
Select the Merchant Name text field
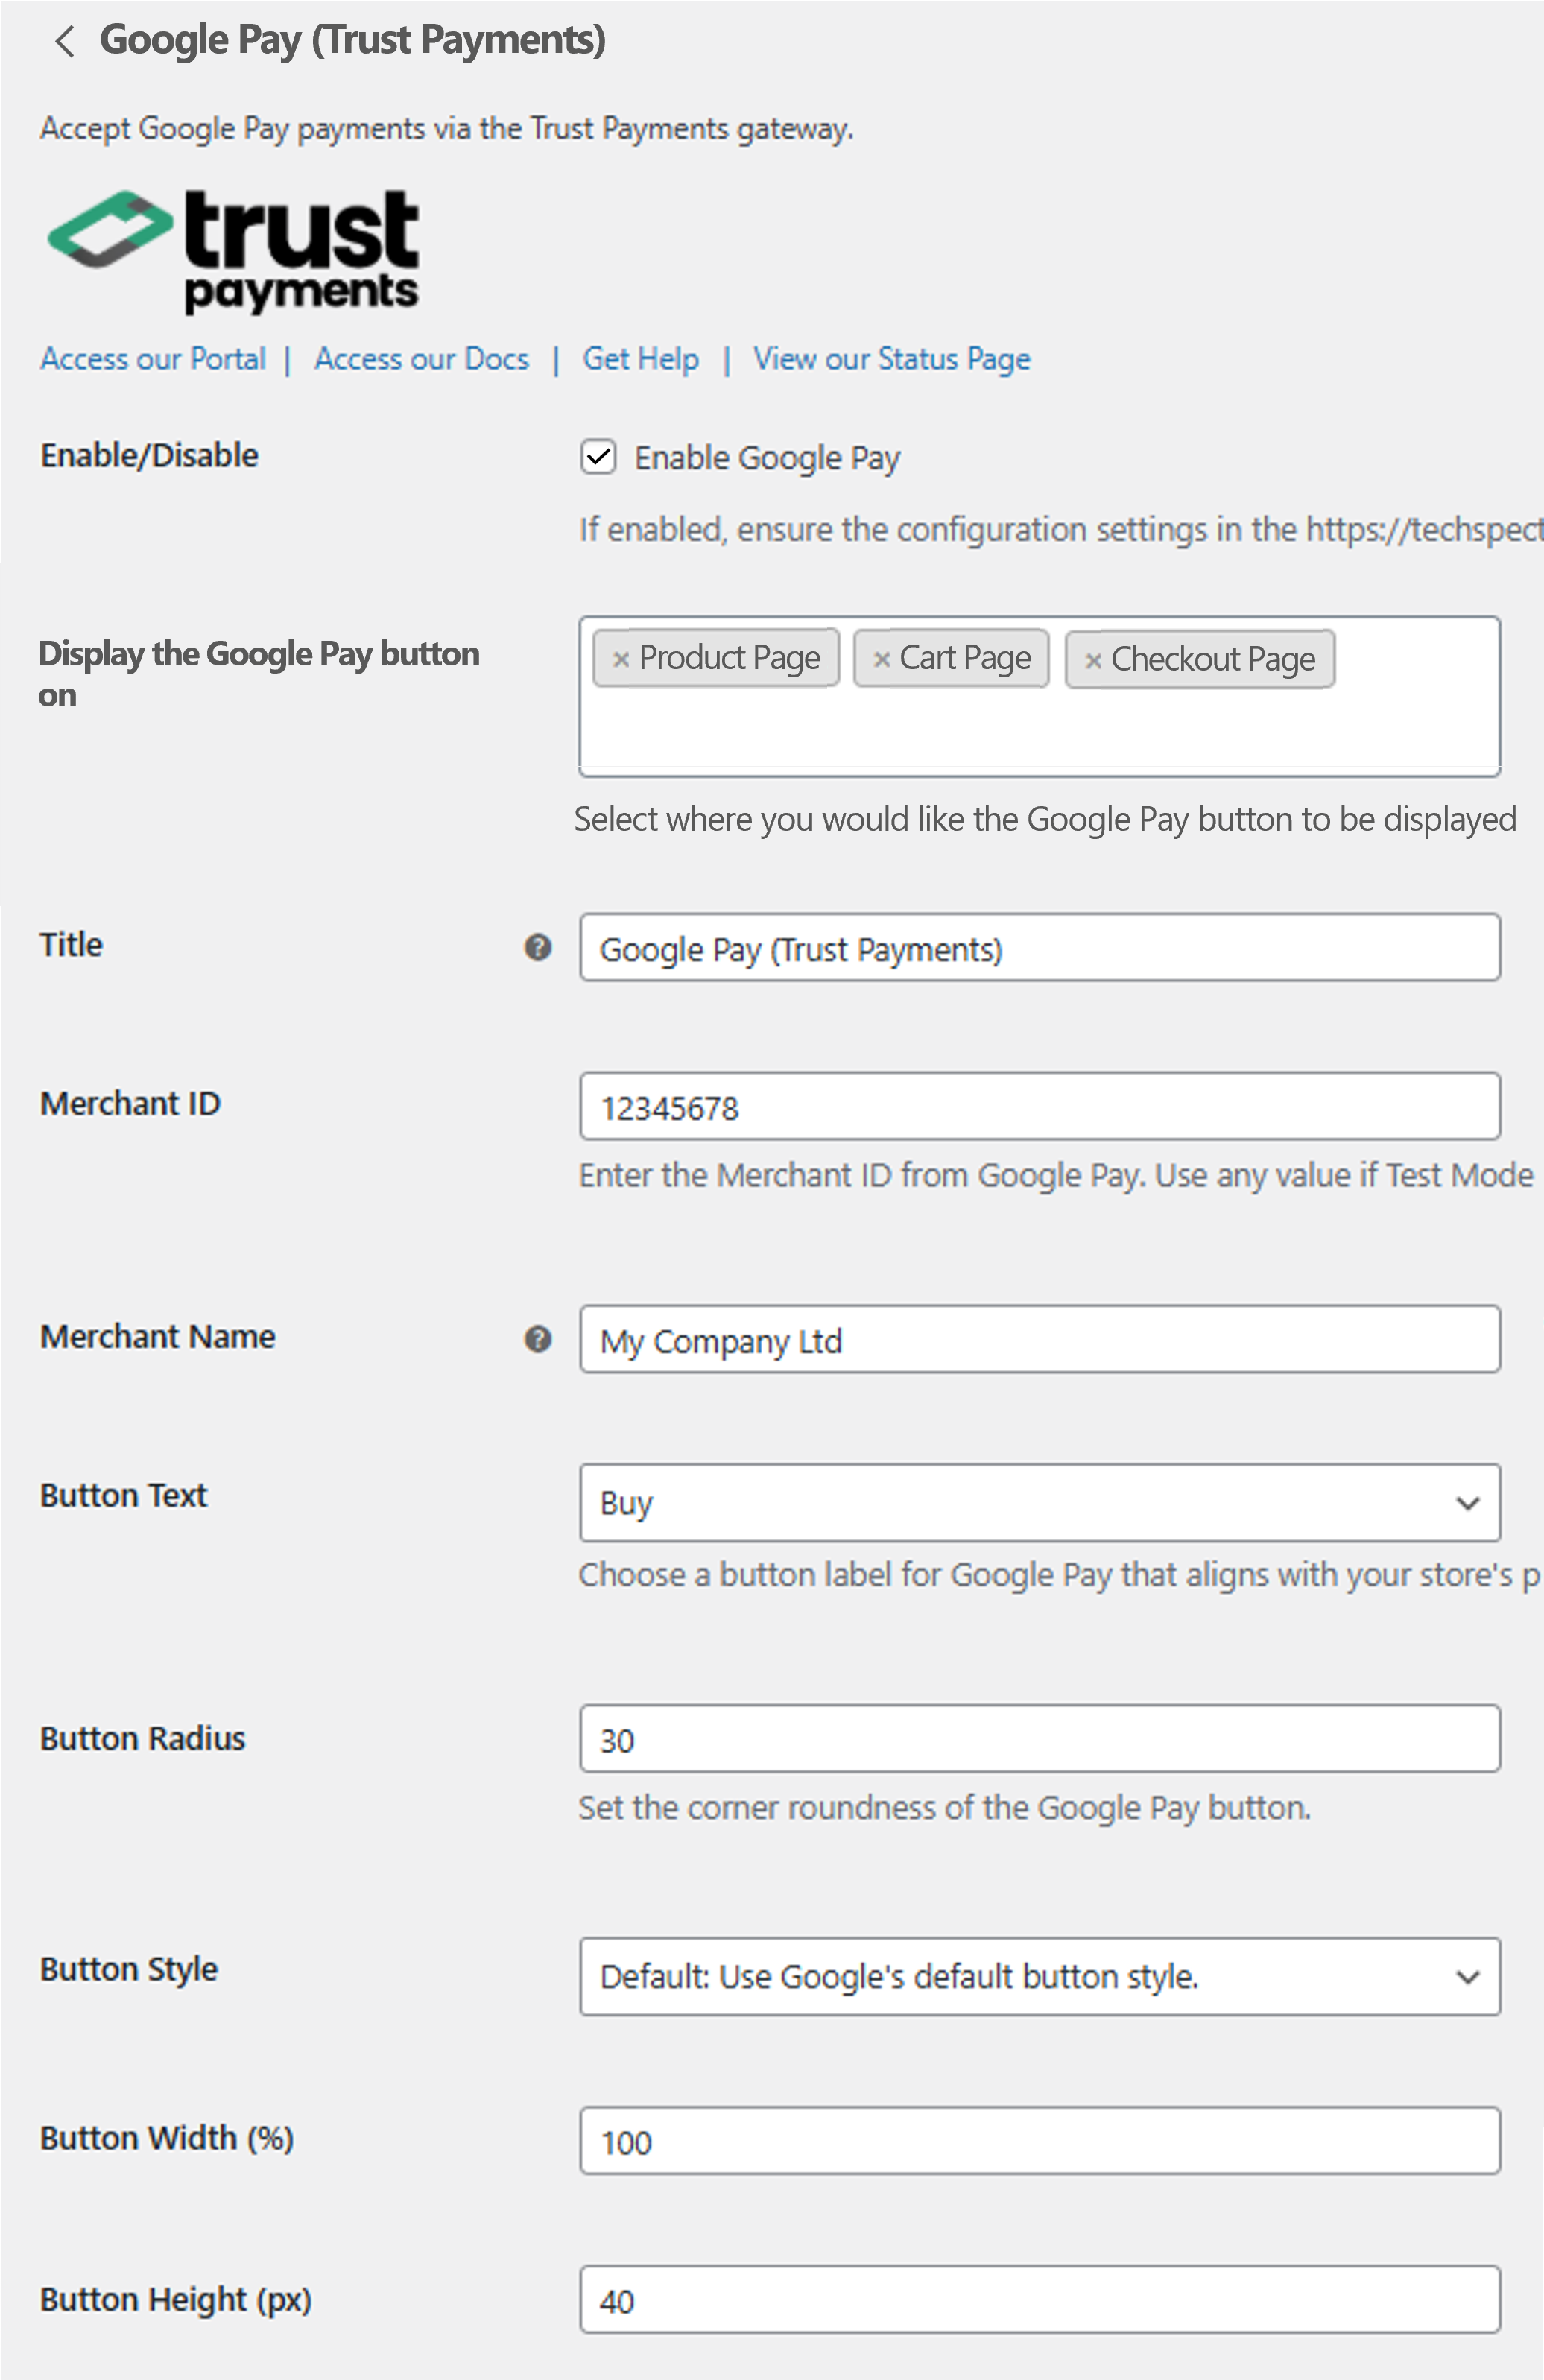click(x=1040, y=1339)
